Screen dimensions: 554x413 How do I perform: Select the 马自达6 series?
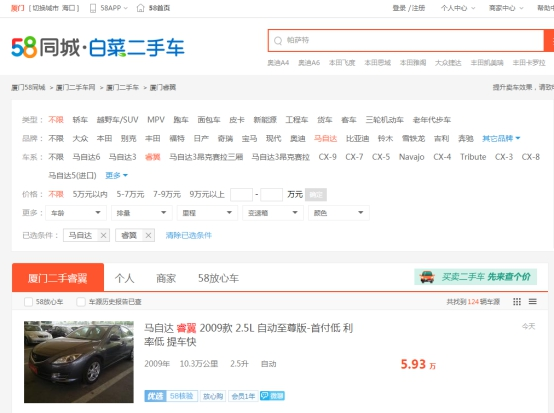pos(86,157)
